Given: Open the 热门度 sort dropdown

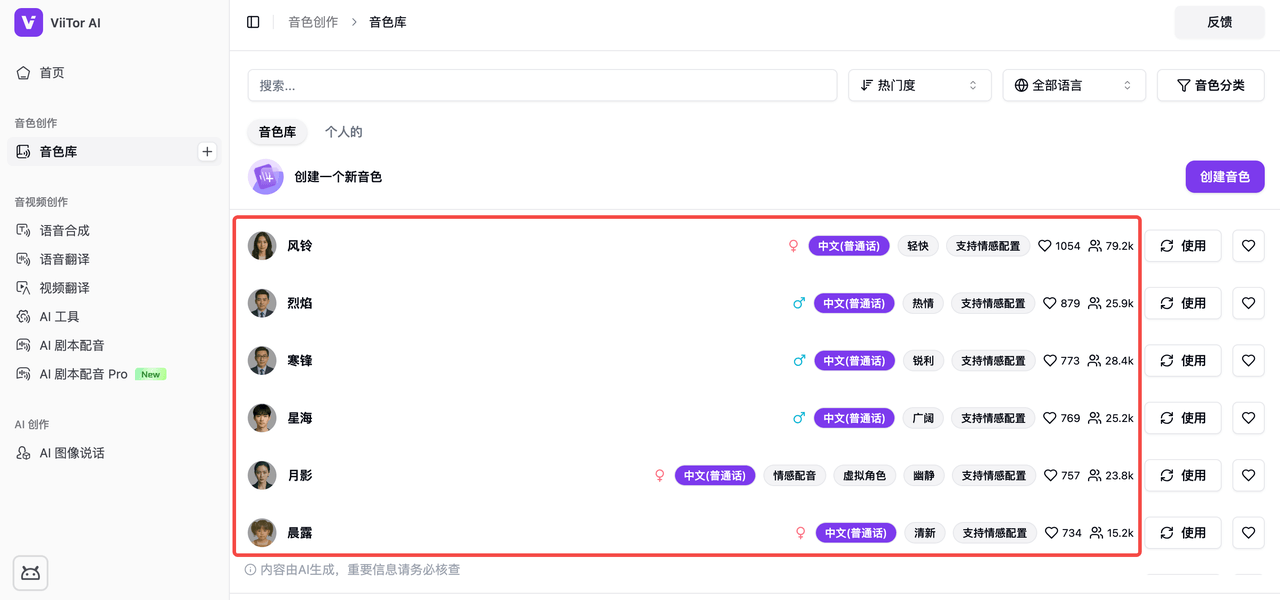Looking at the screenshot, I should tap(919, 86).
